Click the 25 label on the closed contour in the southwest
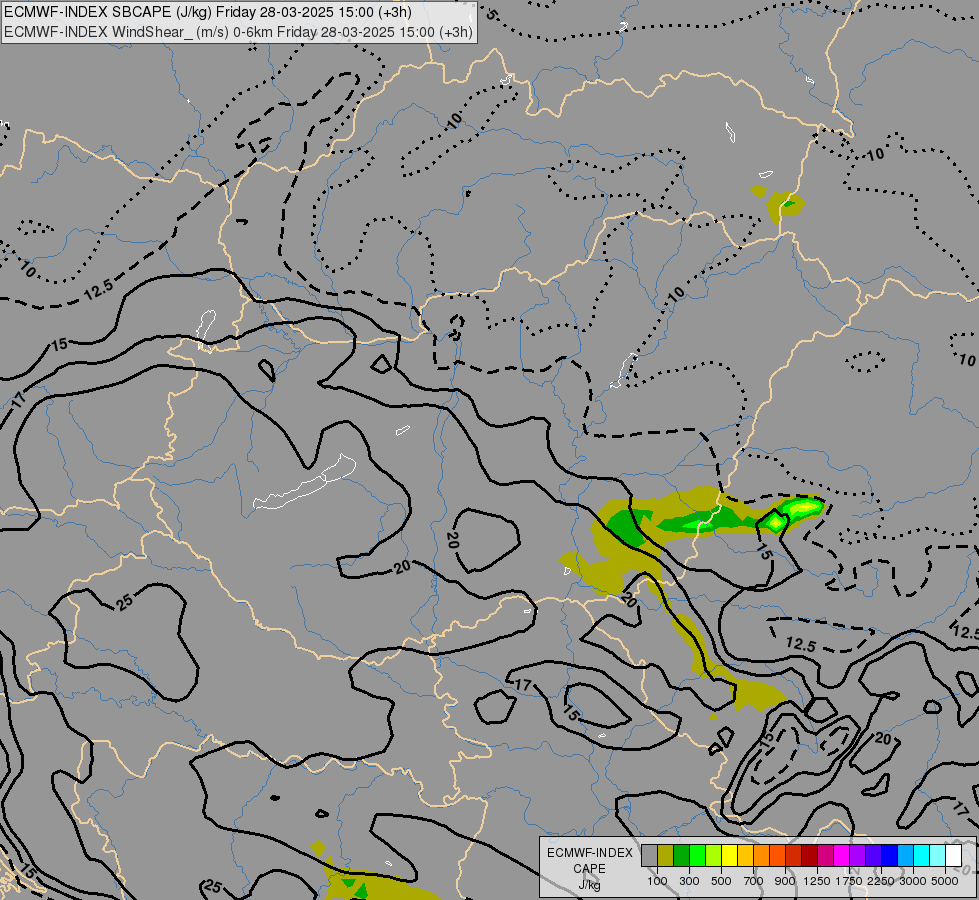 pos(125,601)
